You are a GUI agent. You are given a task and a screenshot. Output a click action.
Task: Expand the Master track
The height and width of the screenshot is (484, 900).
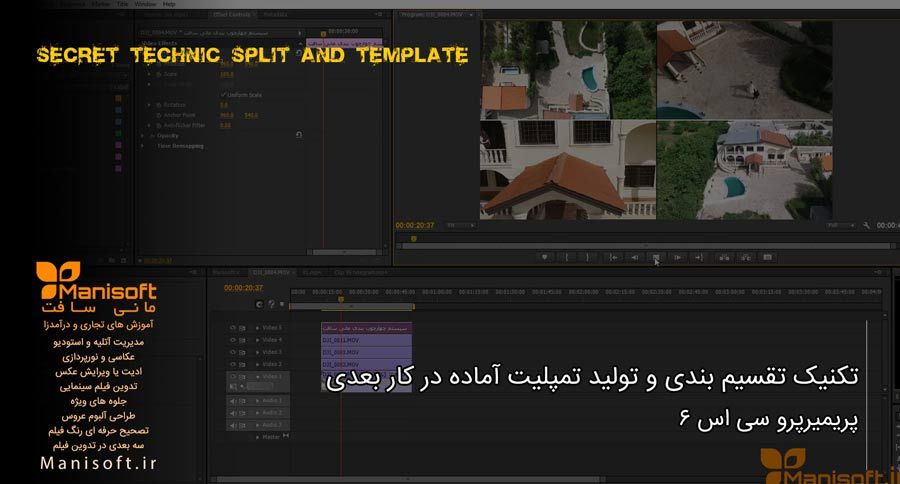tap(257, 437)
